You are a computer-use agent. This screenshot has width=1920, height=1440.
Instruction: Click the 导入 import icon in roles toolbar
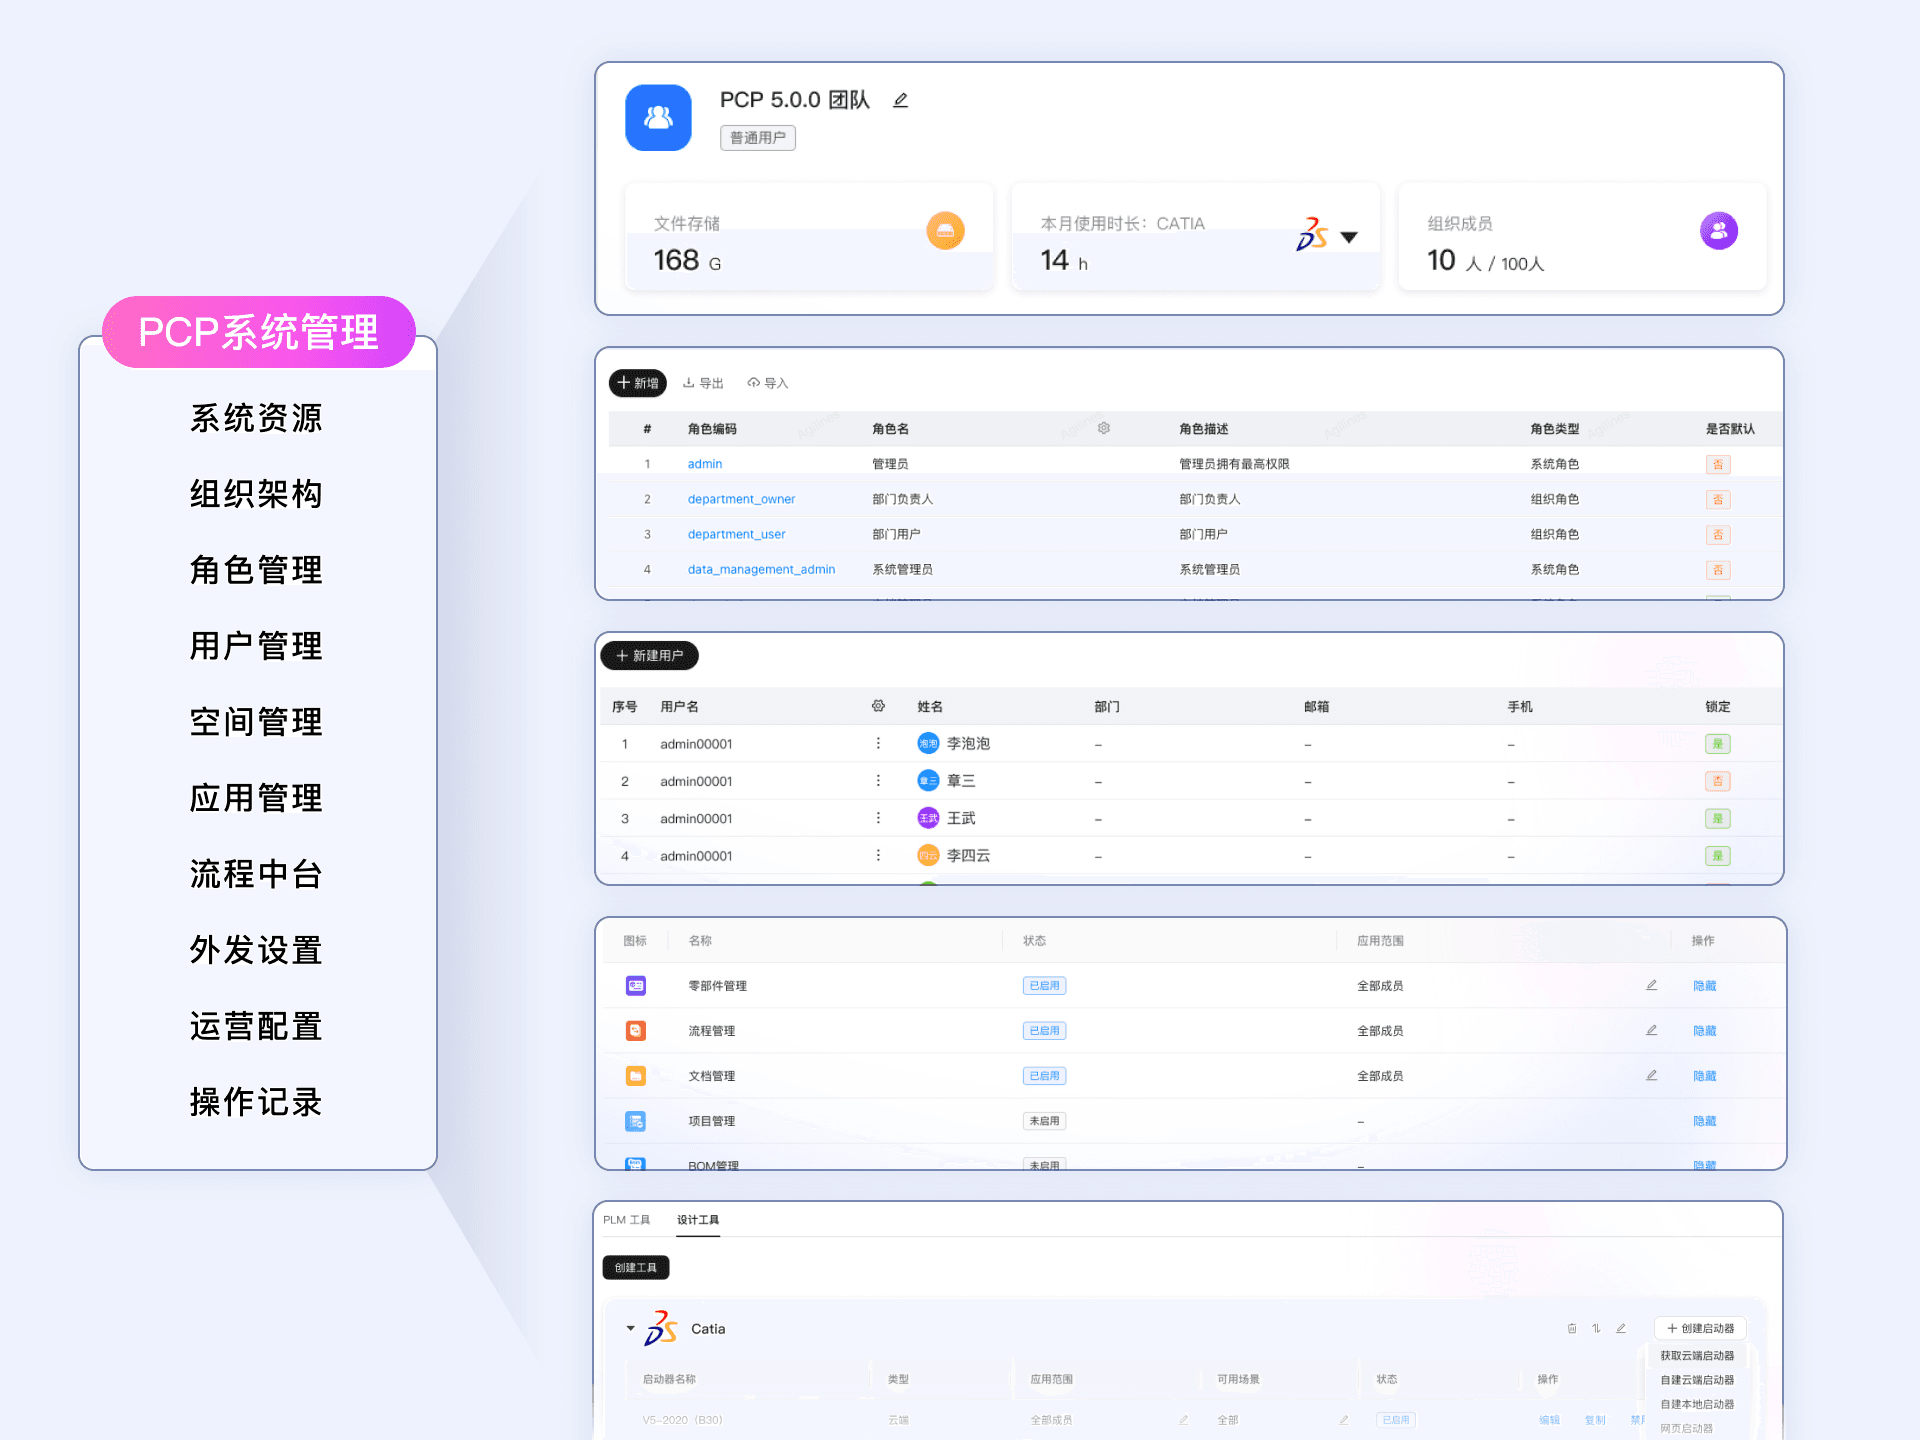tap(753, 383)
